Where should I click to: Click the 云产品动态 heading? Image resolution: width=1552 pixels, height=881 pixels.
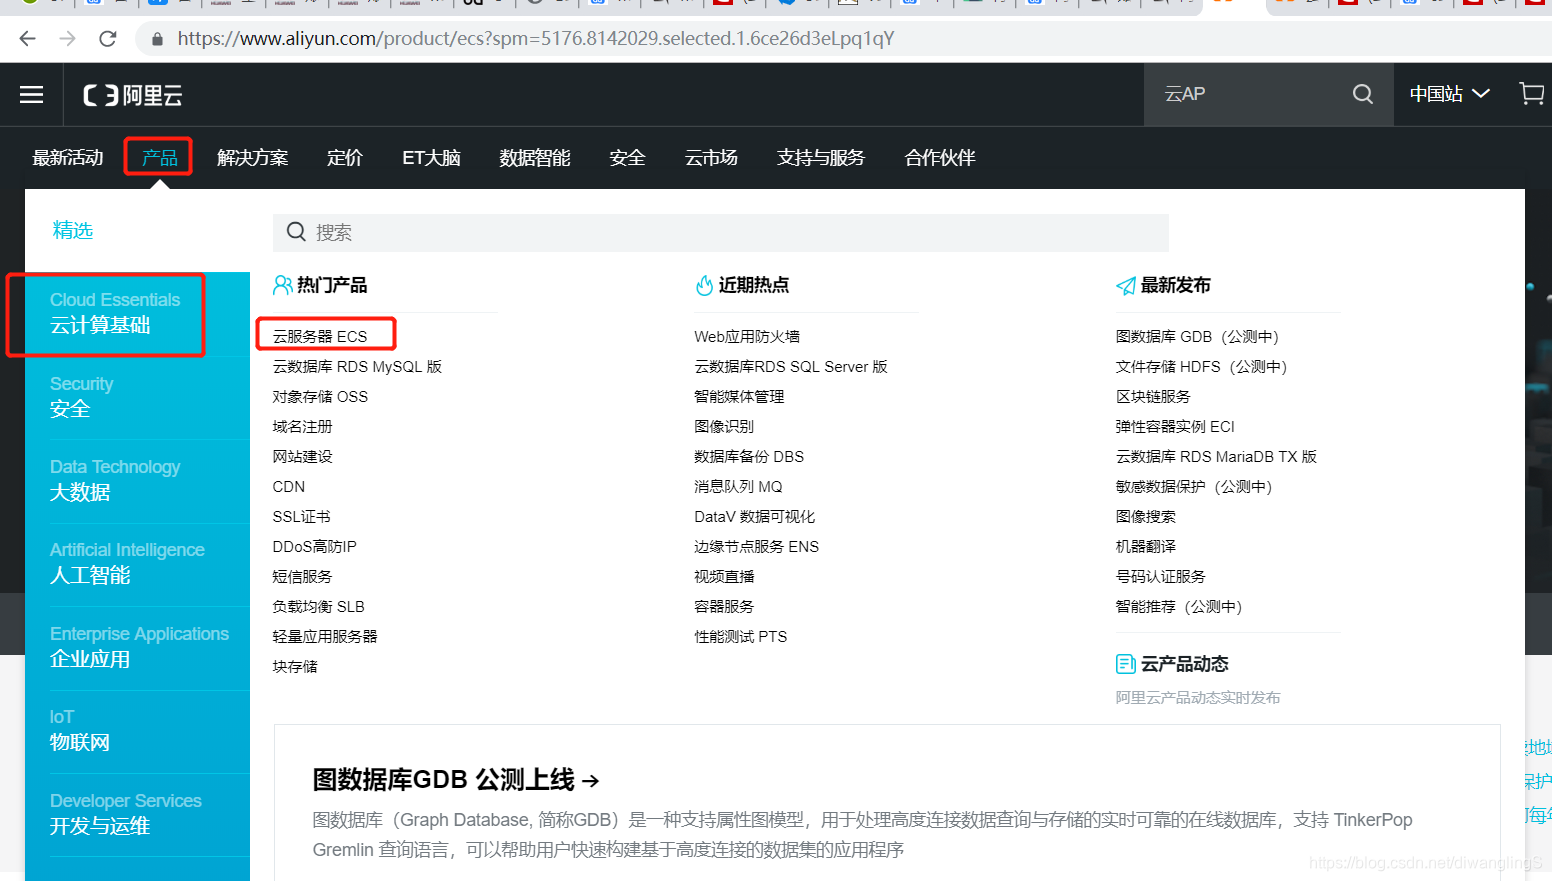tap(1184, 664)
